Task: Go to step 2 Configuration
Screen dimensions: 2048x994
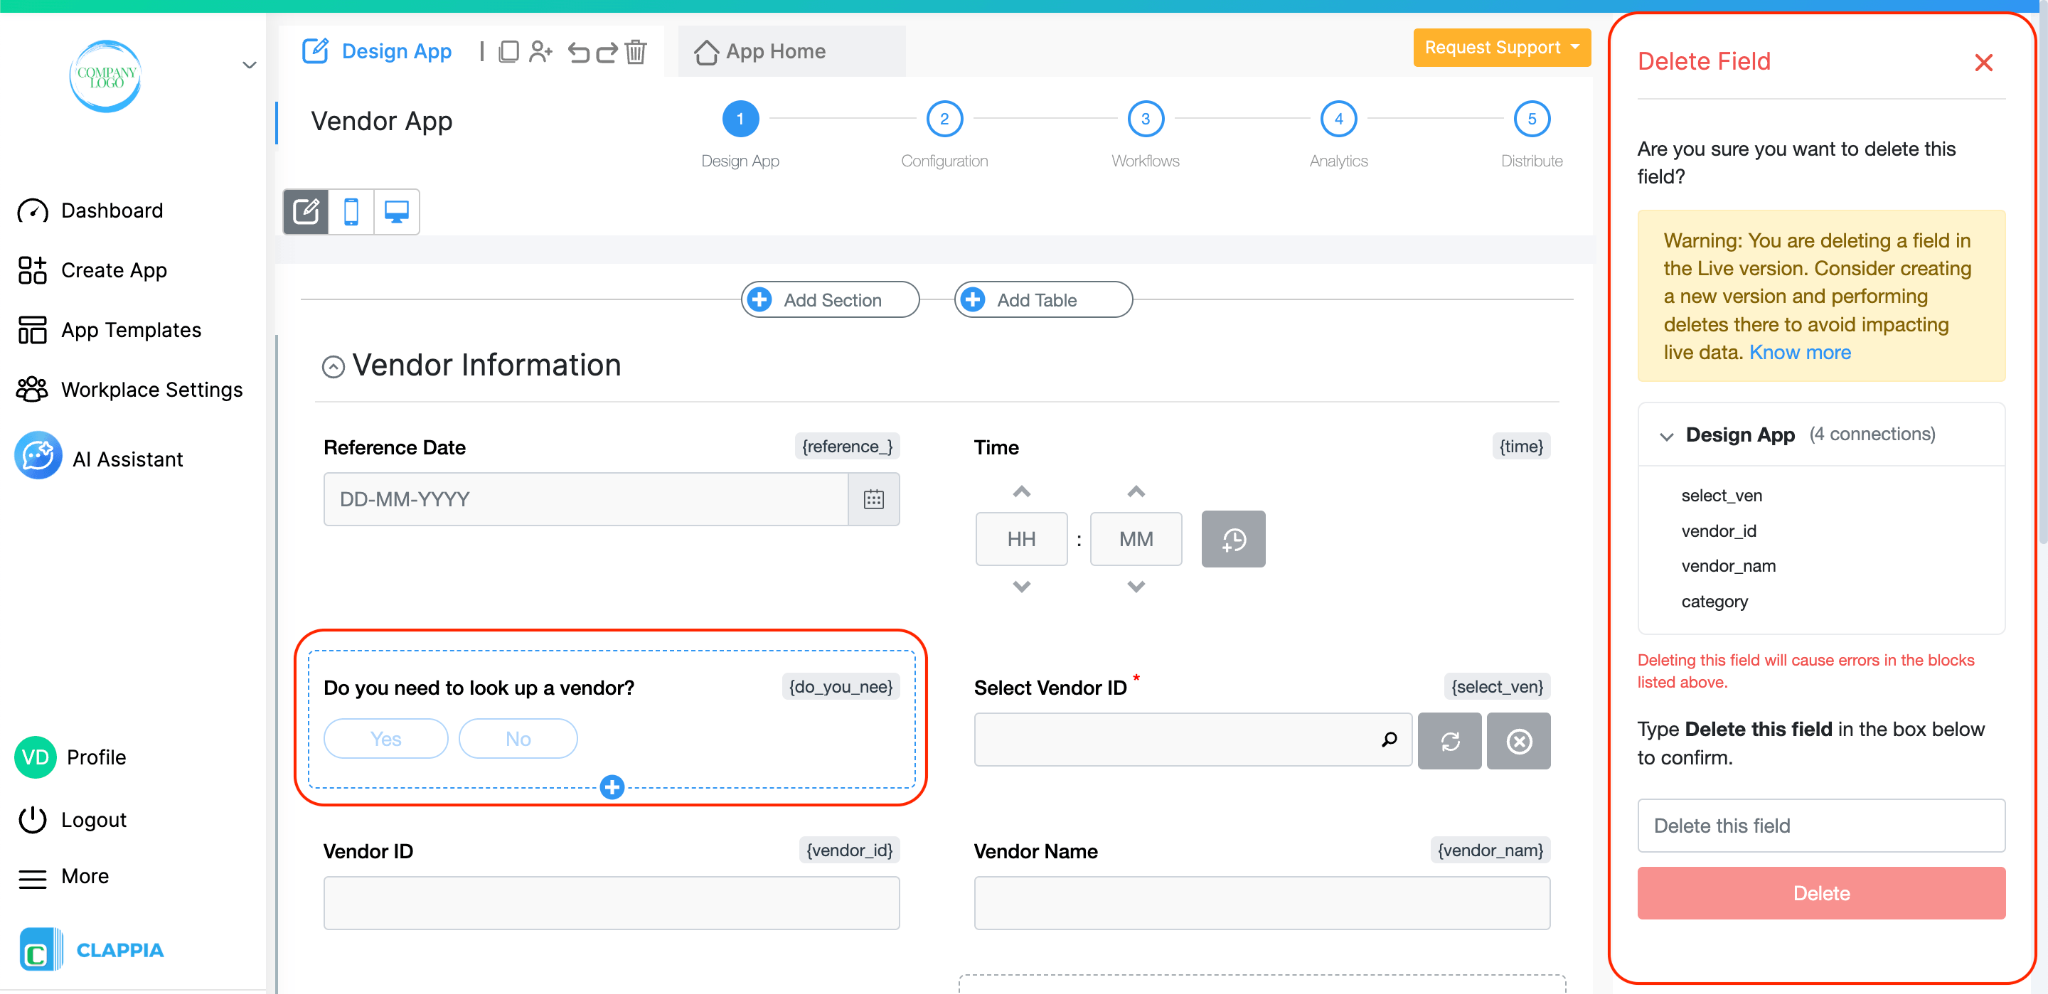Action: pos(944,119)
